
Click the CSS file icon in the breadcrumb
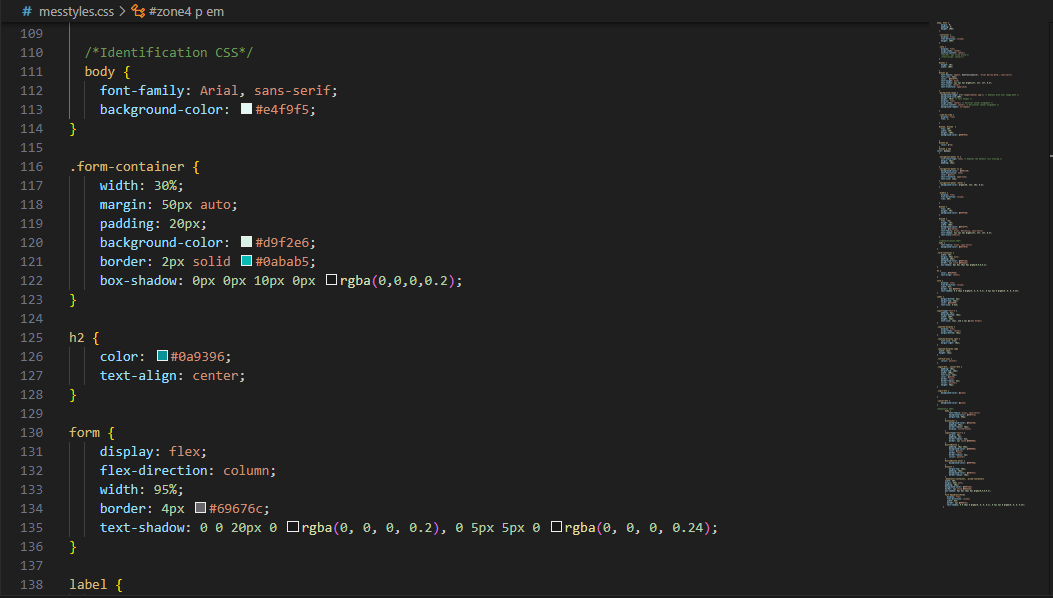coord(26,11)
